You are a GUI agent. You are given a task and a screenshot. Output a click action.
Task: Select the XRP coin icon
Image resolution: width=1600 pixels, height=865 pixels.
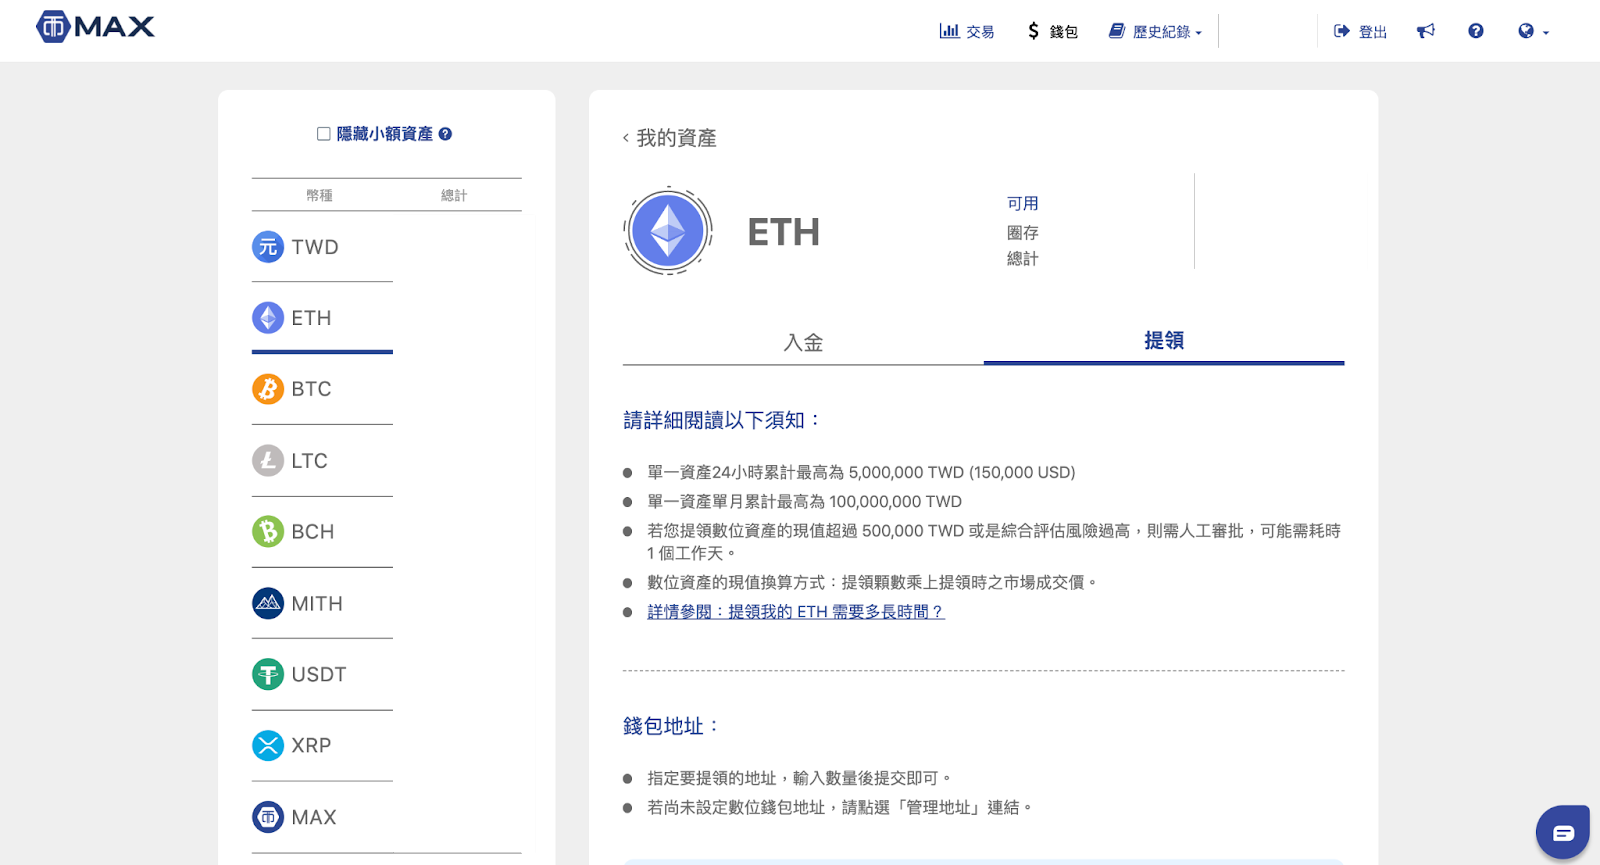[268, 746]
